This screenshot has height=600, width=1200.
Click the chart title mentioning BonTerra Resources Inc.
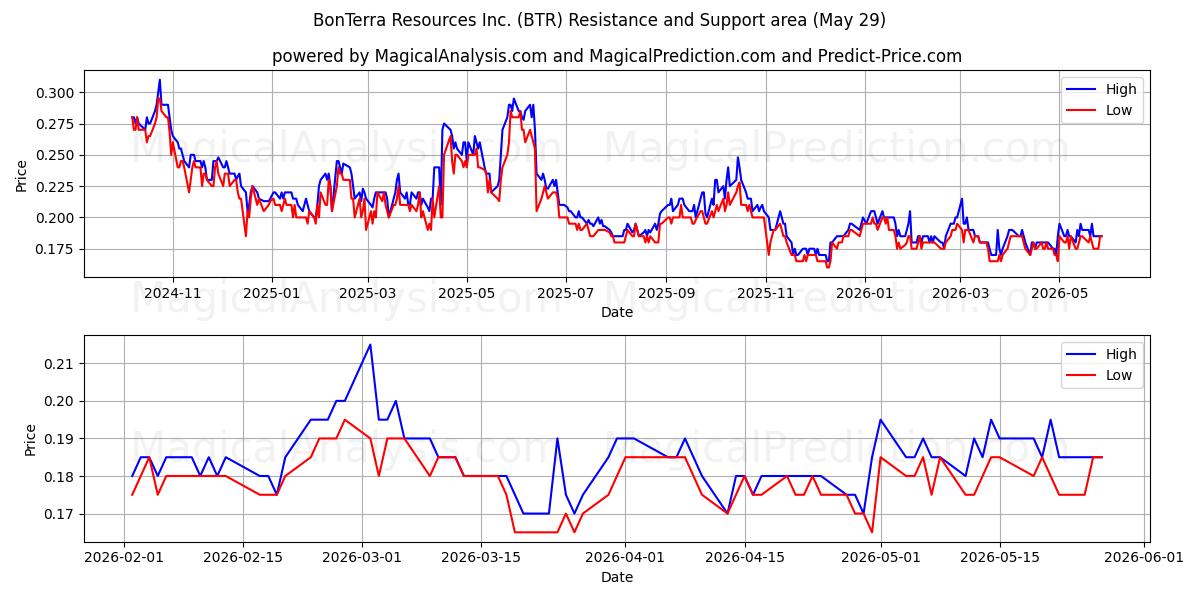pos(599,20)
